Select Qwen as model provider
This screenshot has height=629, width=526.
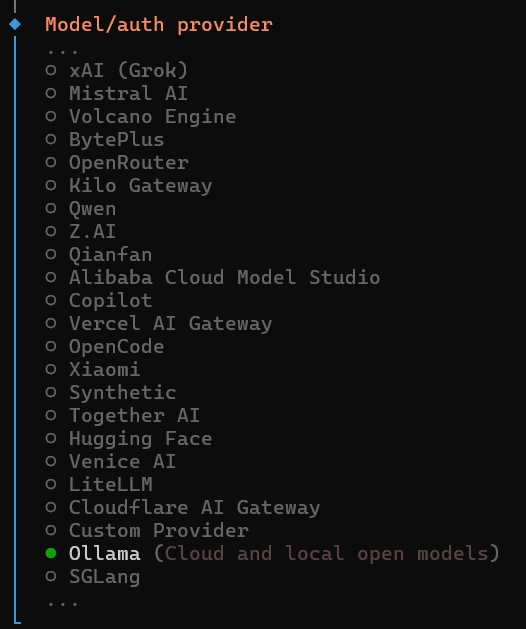tap(81, 209)
